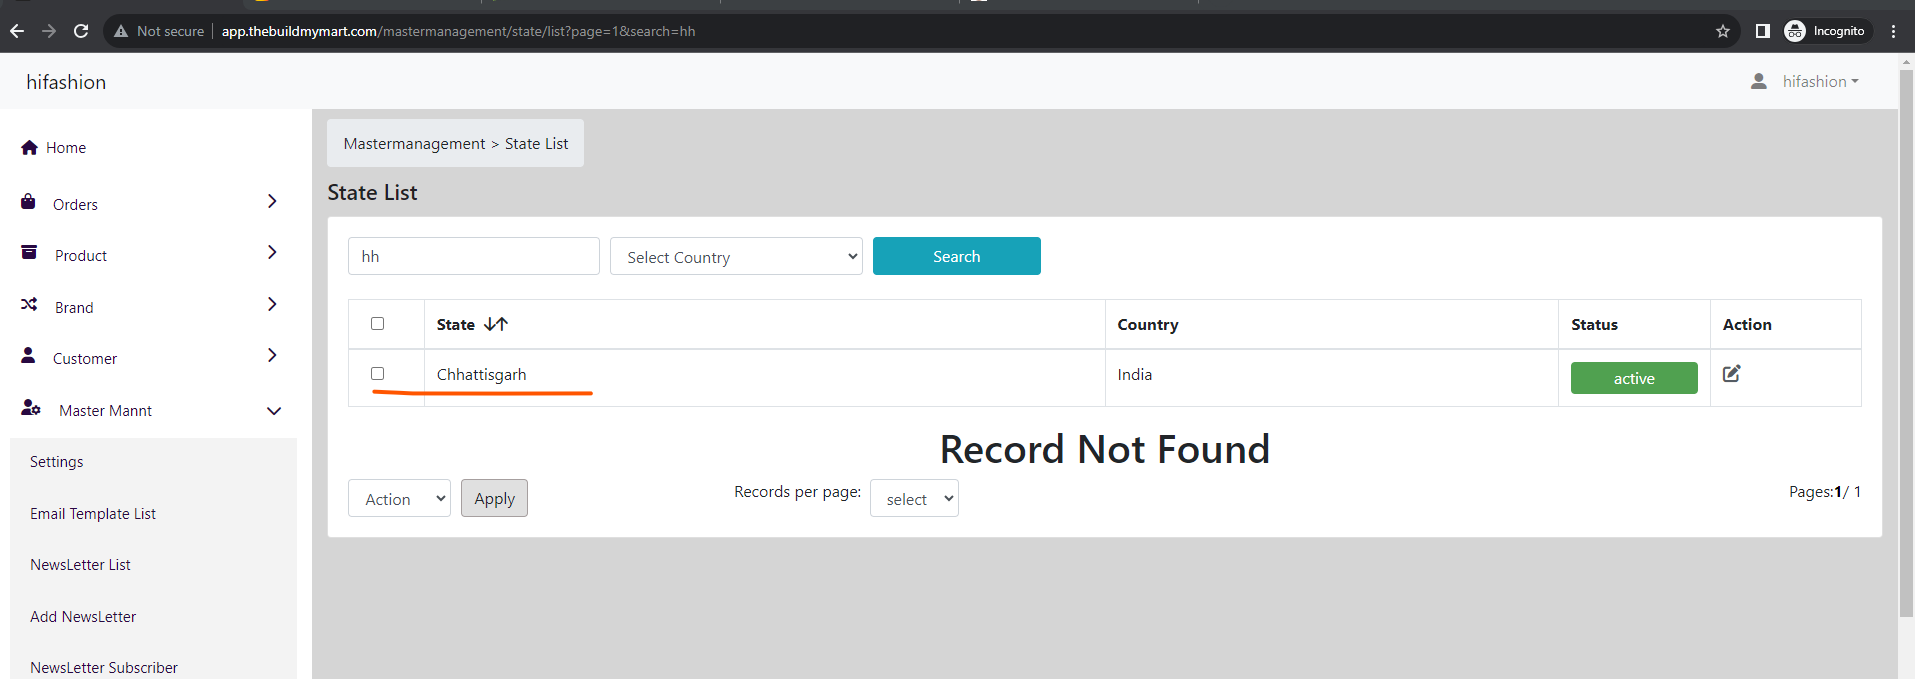Open Add NewsLetter
This screenshot has width=1915, height=679.
[83, 617]
